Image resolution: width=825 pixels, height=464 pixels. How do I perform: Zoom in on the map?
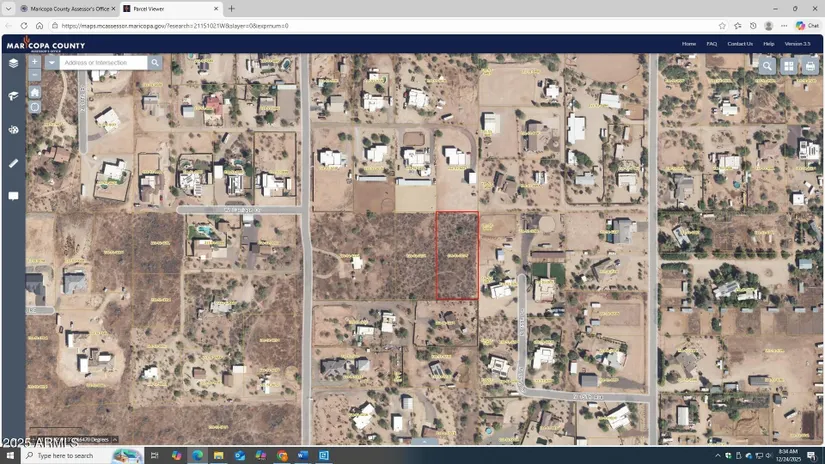34,62
